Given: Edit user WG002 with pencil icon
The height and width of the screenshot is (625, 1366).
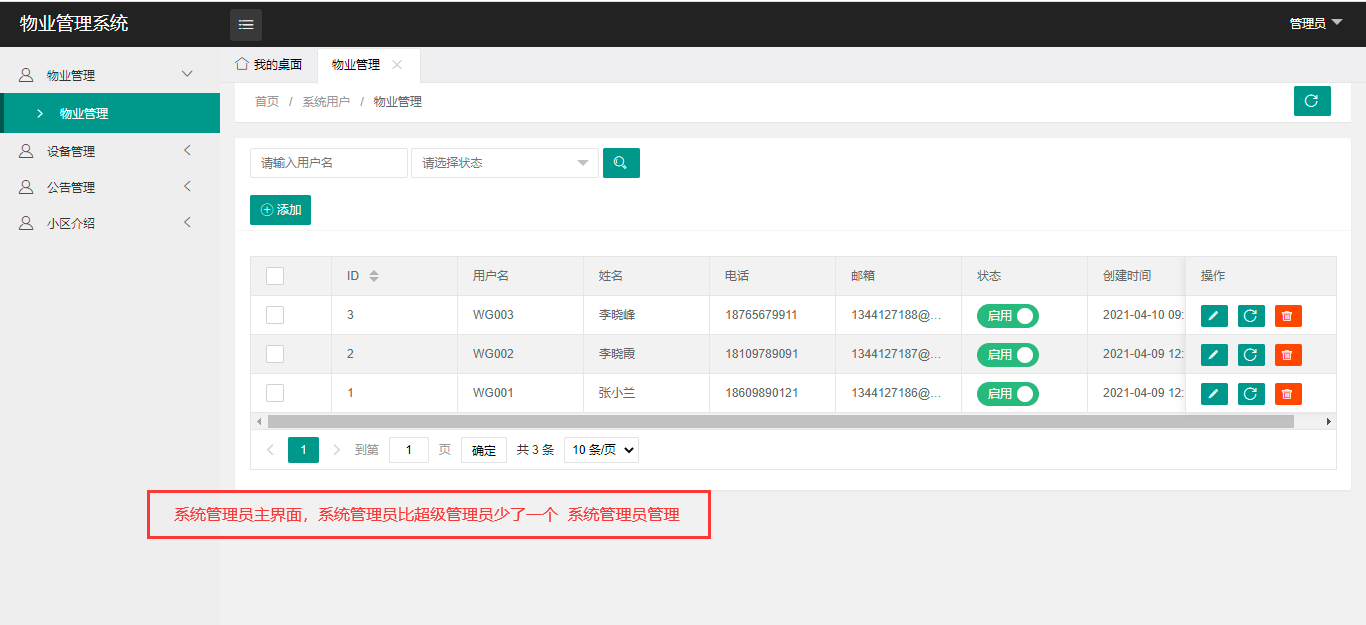Looking at the screenshot, I should (x=1214, y=355).
